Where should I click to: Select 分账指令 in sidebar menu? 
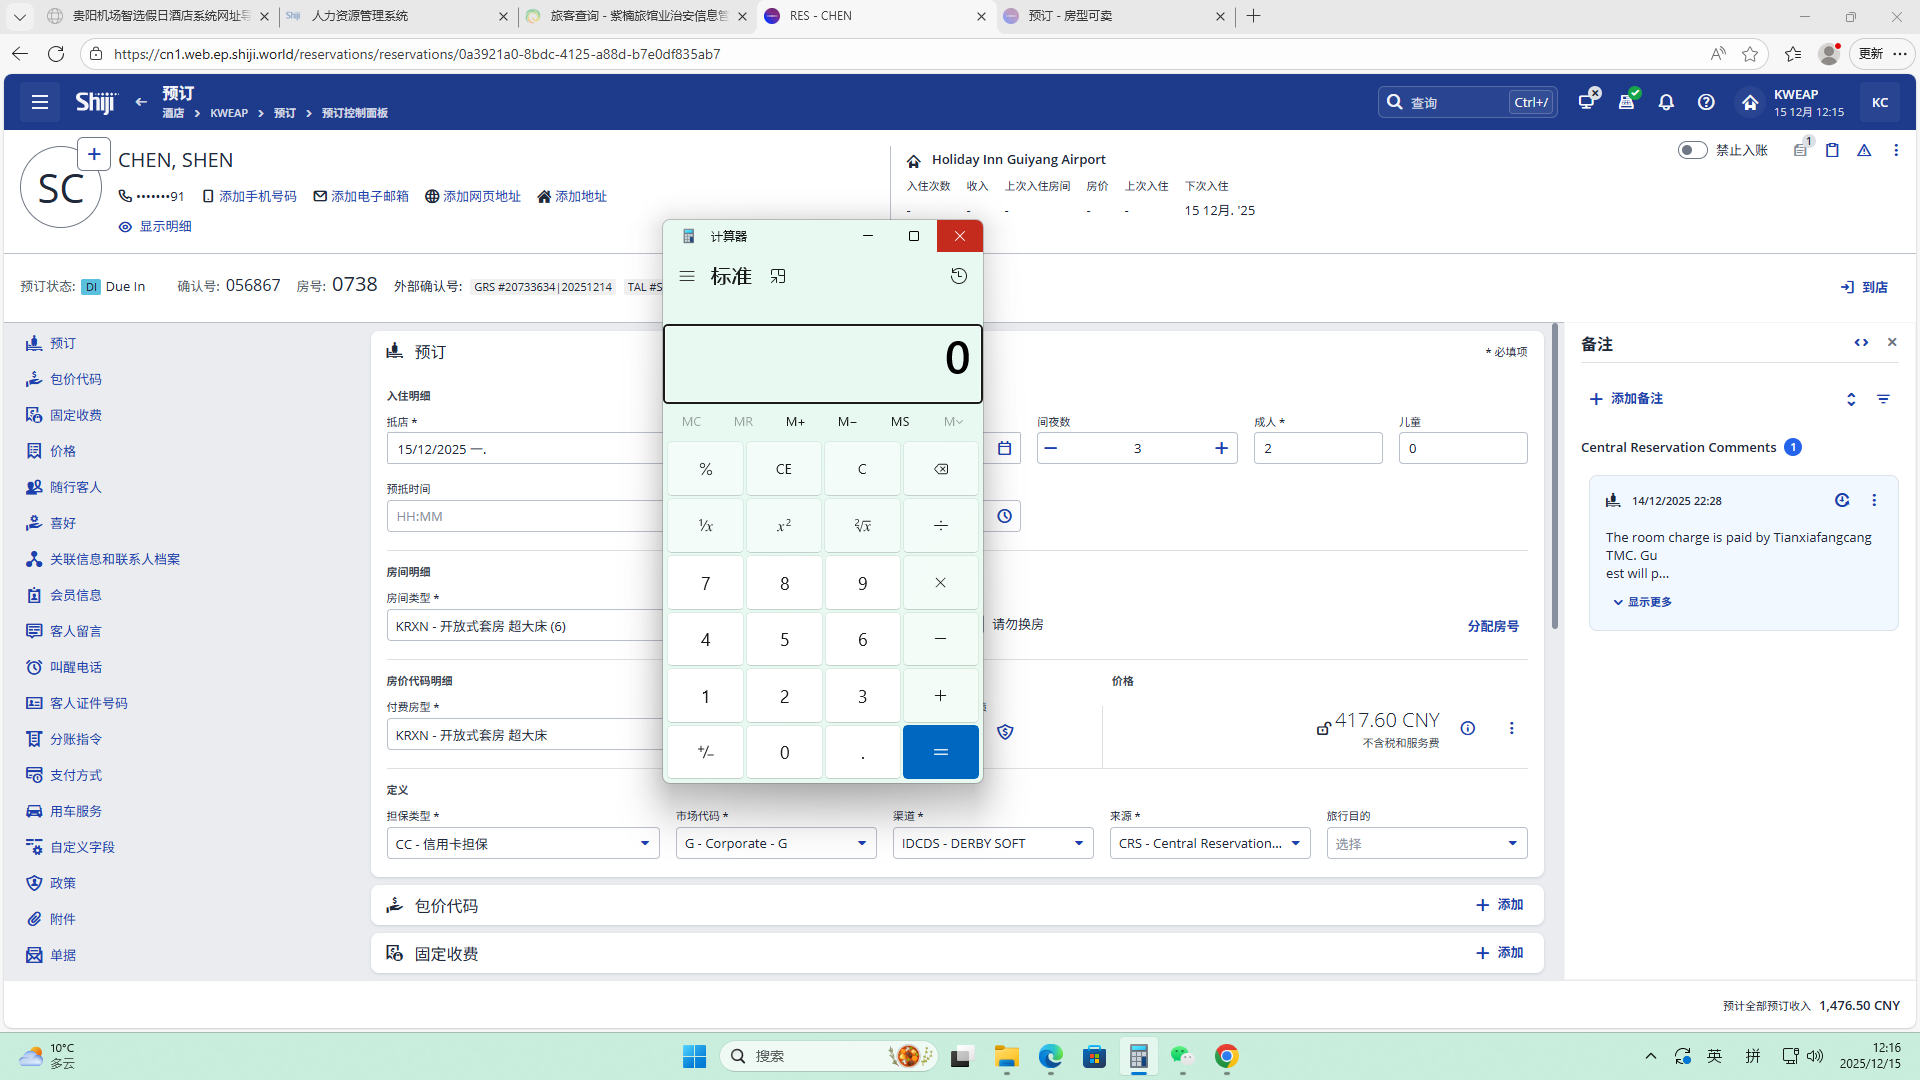(76, 739)
